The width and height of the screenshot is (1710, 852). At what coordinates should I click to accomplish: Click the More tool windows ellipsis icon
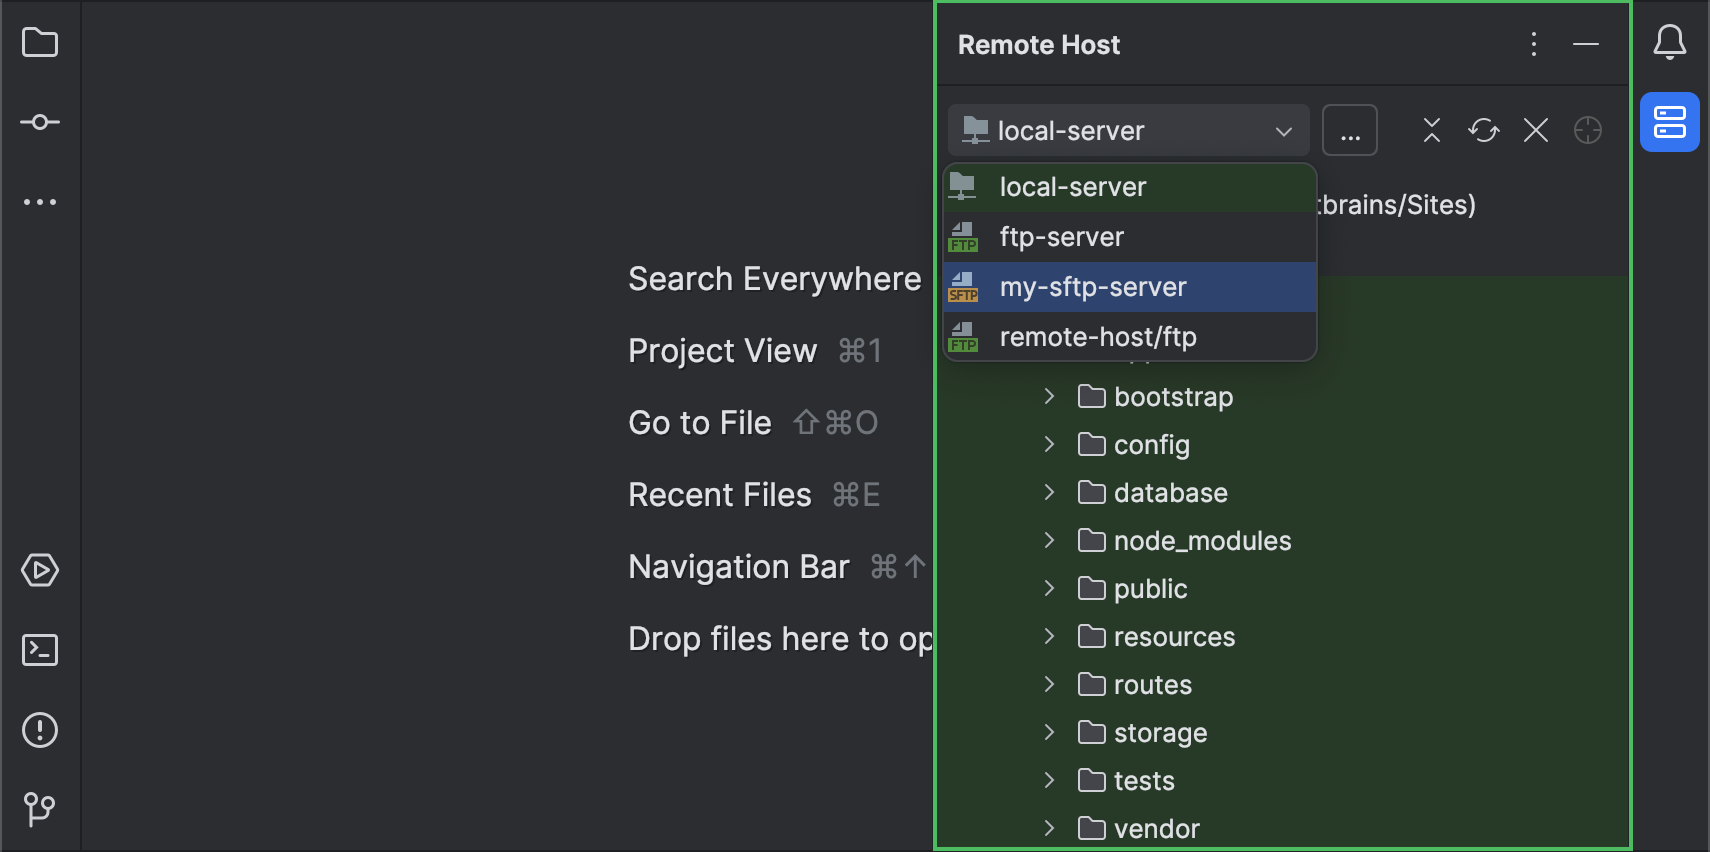click(x=40, y=202)
